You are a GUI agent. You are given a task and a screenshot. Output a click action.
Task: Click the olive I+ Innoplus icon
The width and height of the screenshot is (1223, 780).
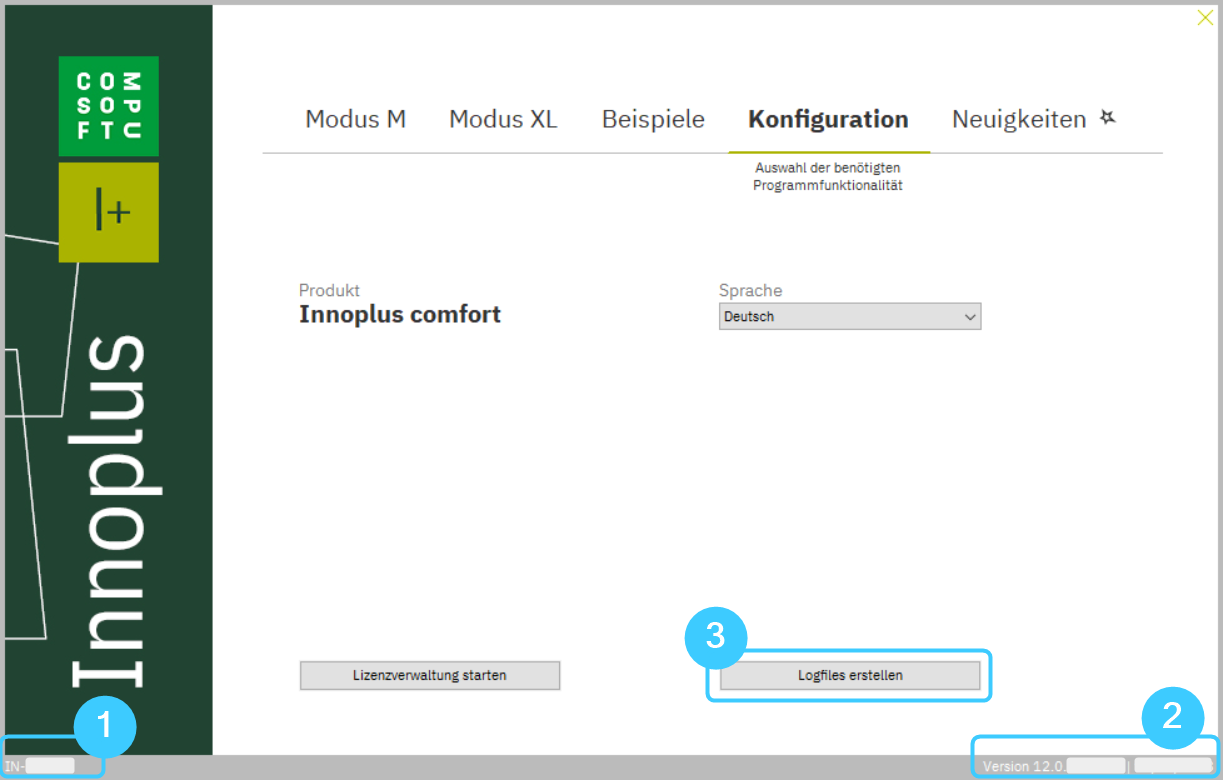click(108, 212)
